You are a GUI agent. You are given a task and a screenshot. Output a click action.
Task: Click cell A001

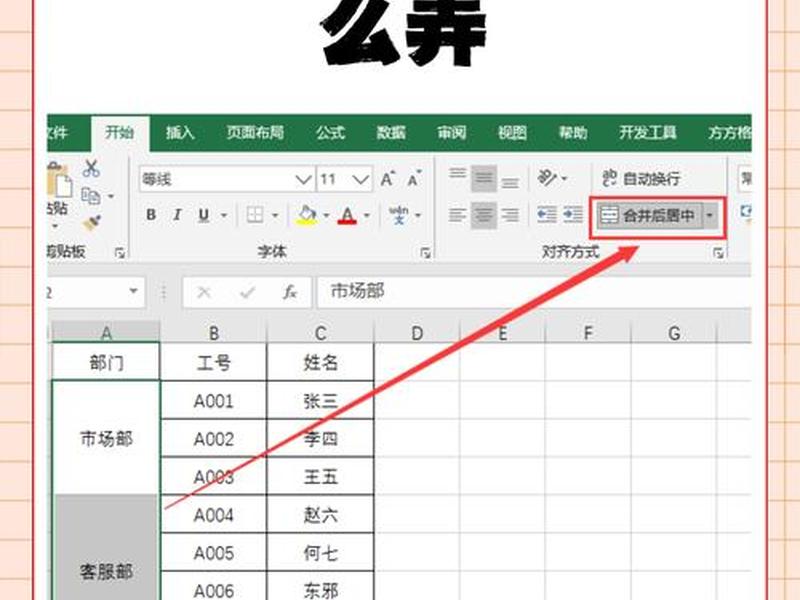214,401
